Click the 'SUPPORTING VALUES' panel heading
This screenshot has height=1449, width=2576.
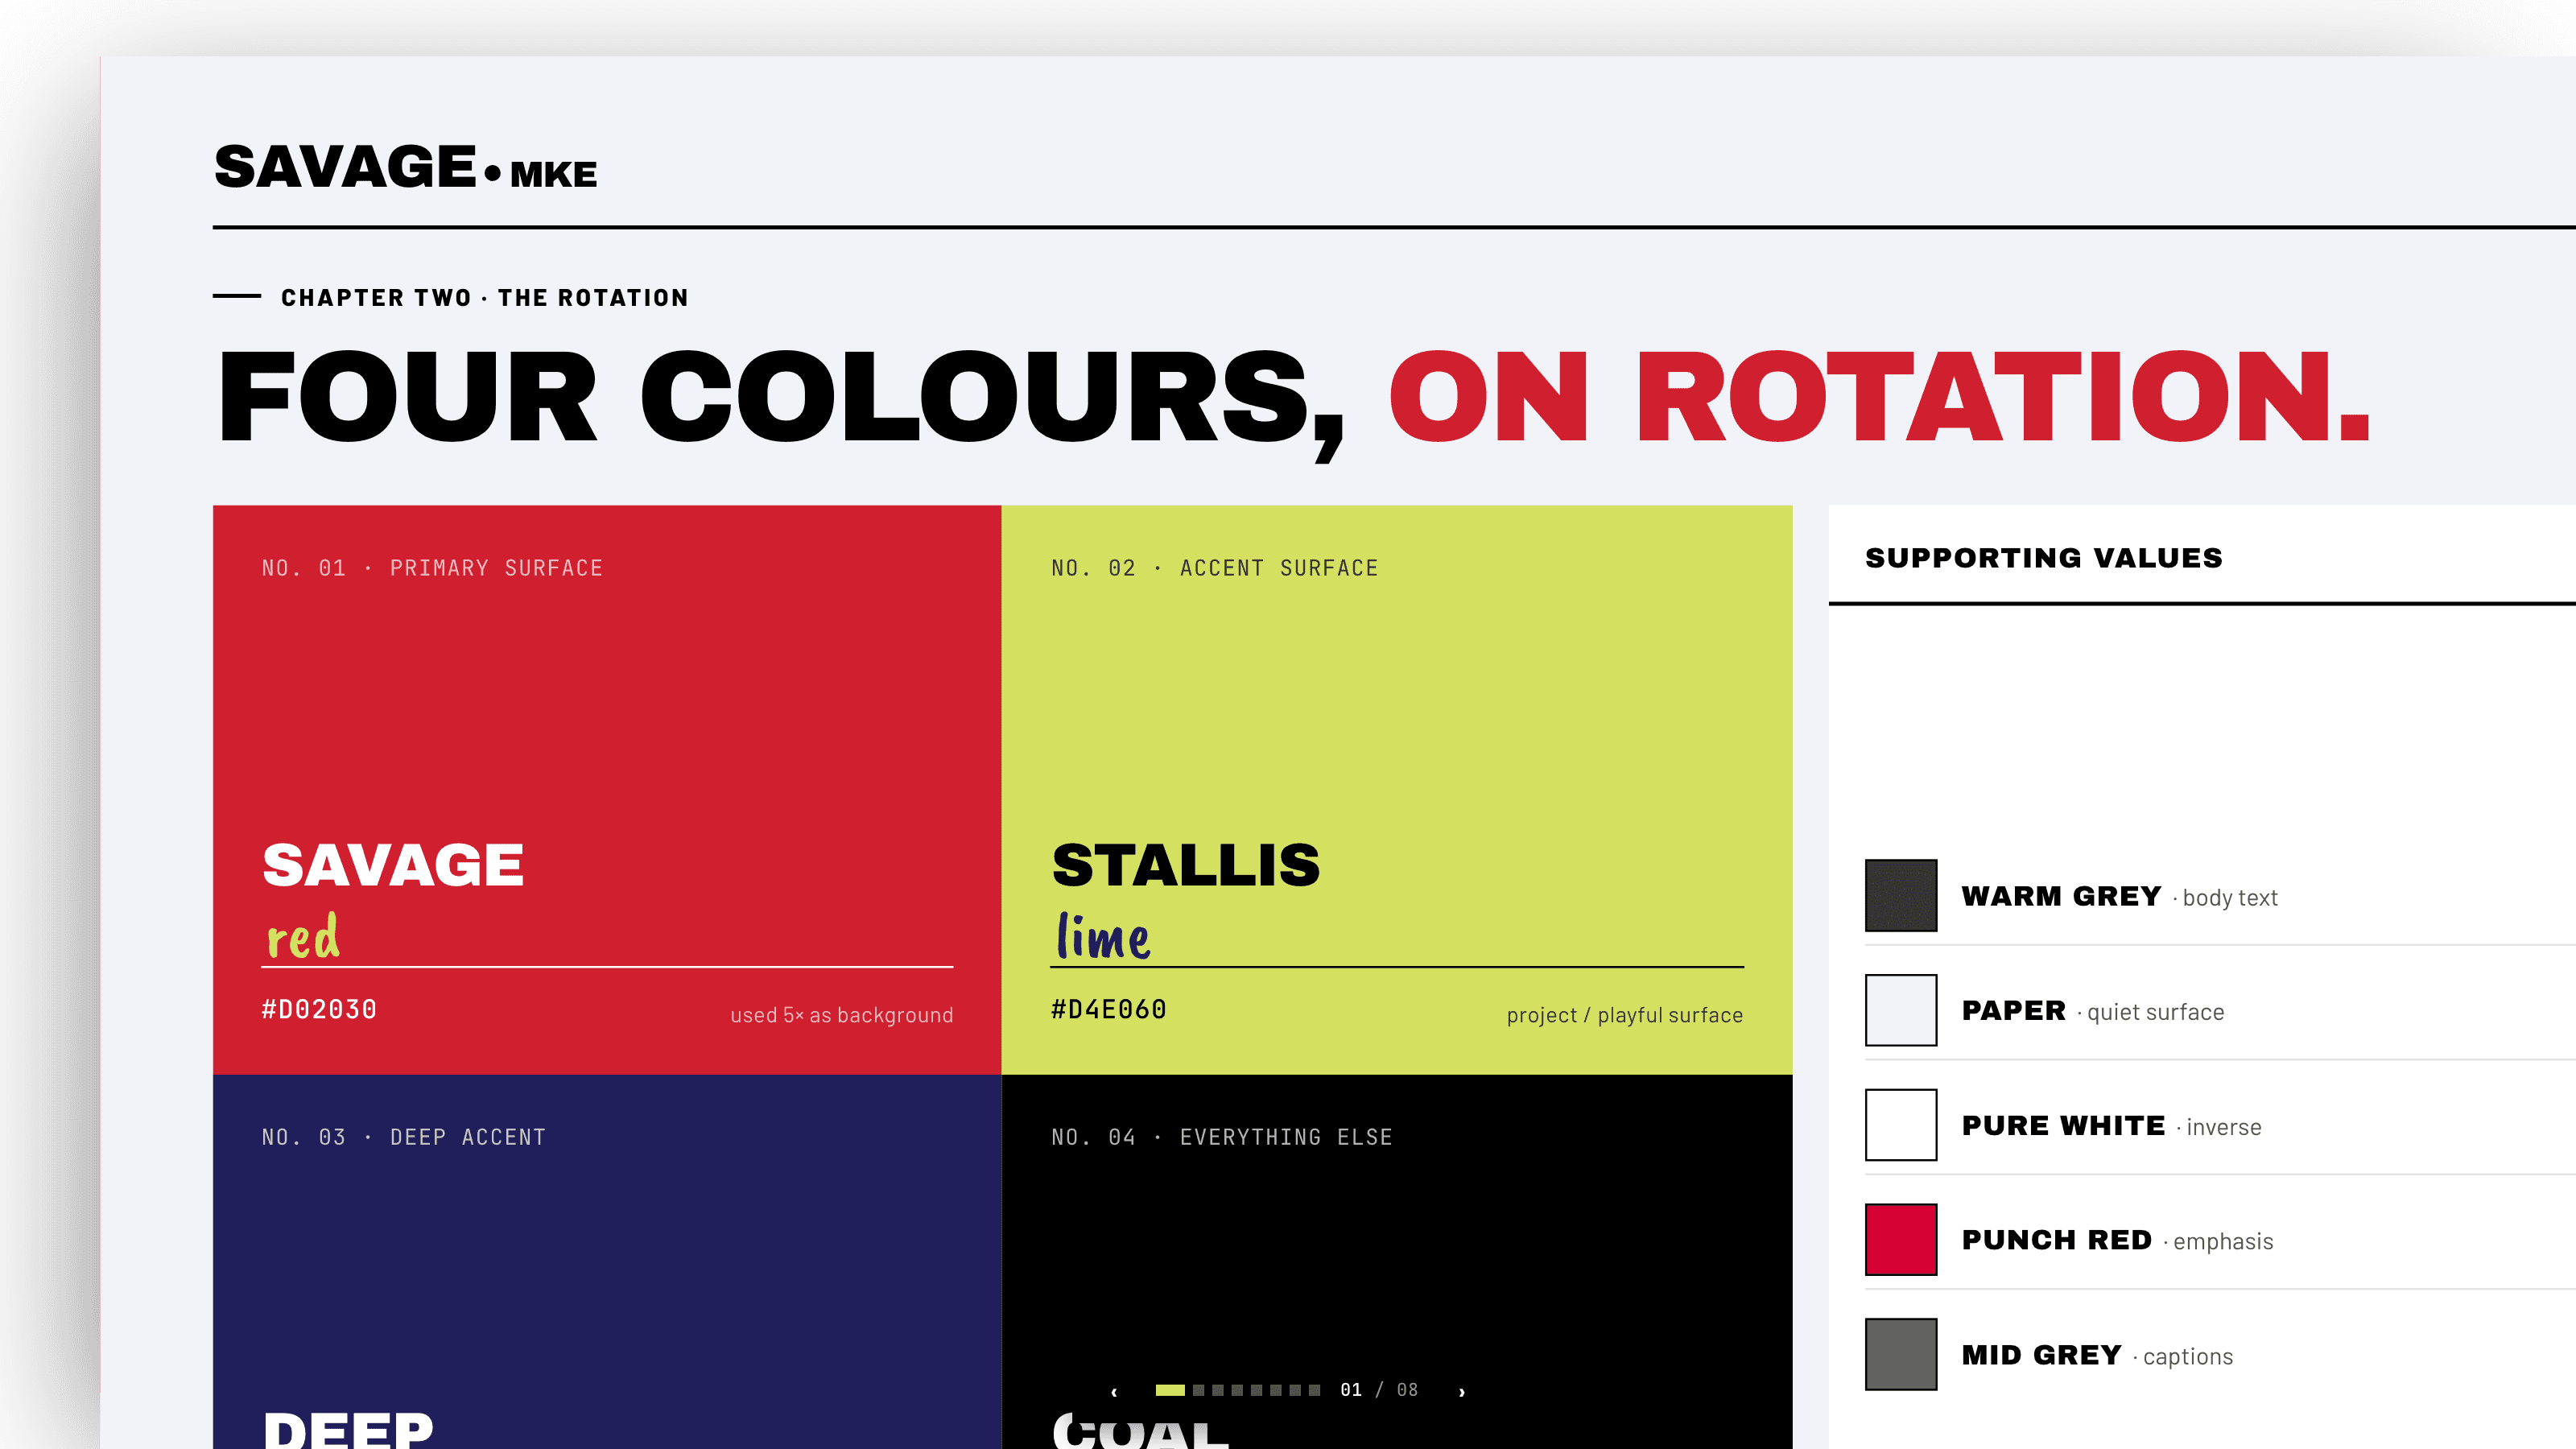(x=2044, y=558)
